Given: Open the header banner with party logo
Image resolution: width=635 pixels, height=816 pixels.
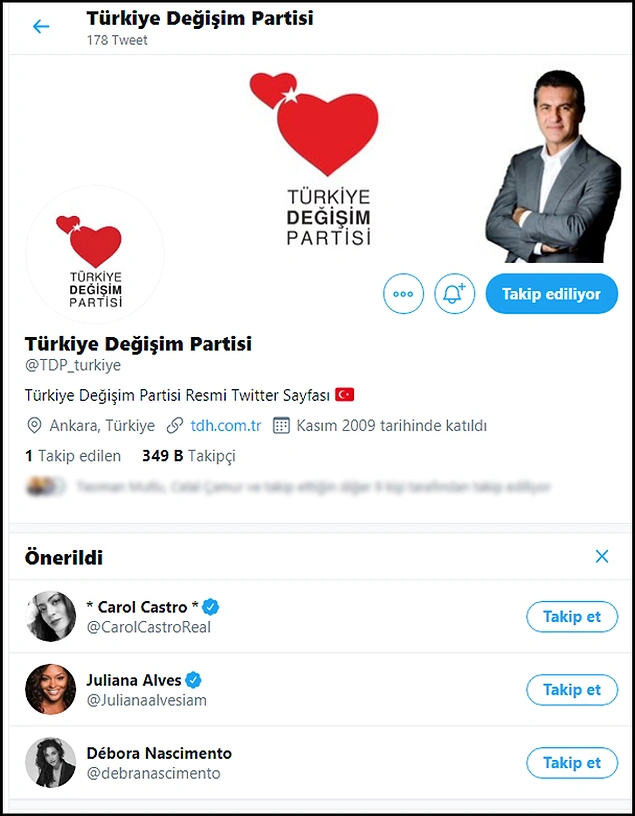Looking at the screenshot, I should [320, 161].
